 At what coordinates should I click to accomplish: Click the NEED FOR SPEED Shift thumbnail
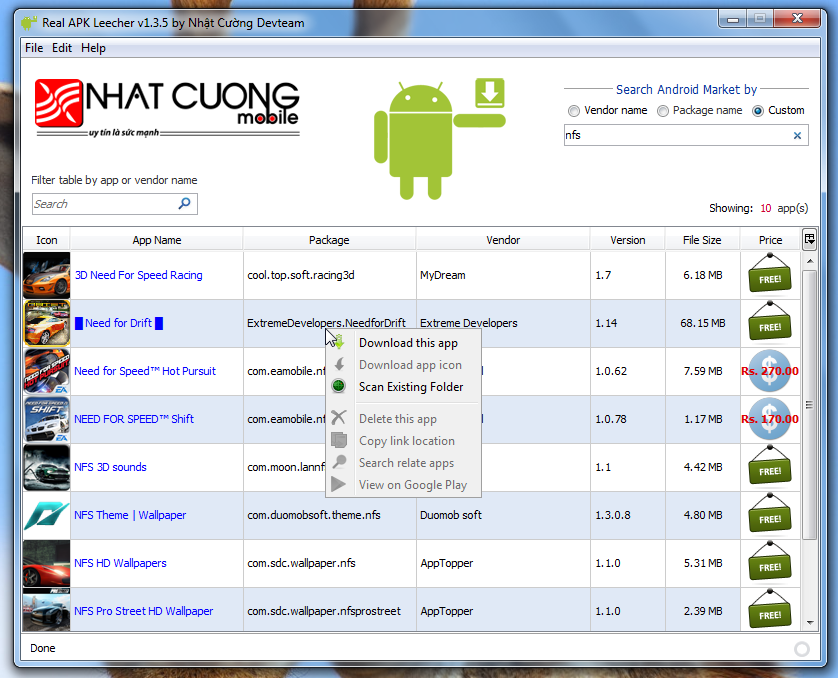(x=46, y=419)
